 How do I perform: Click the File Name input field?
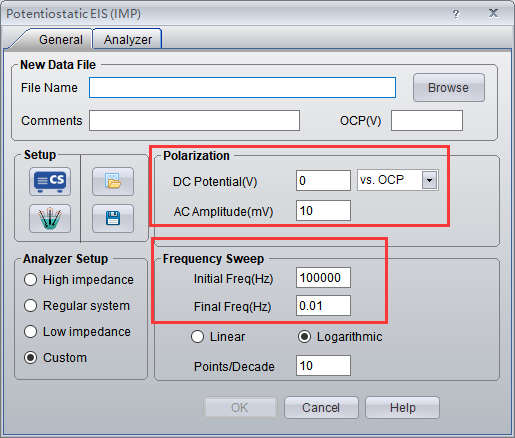click(242, 88)
